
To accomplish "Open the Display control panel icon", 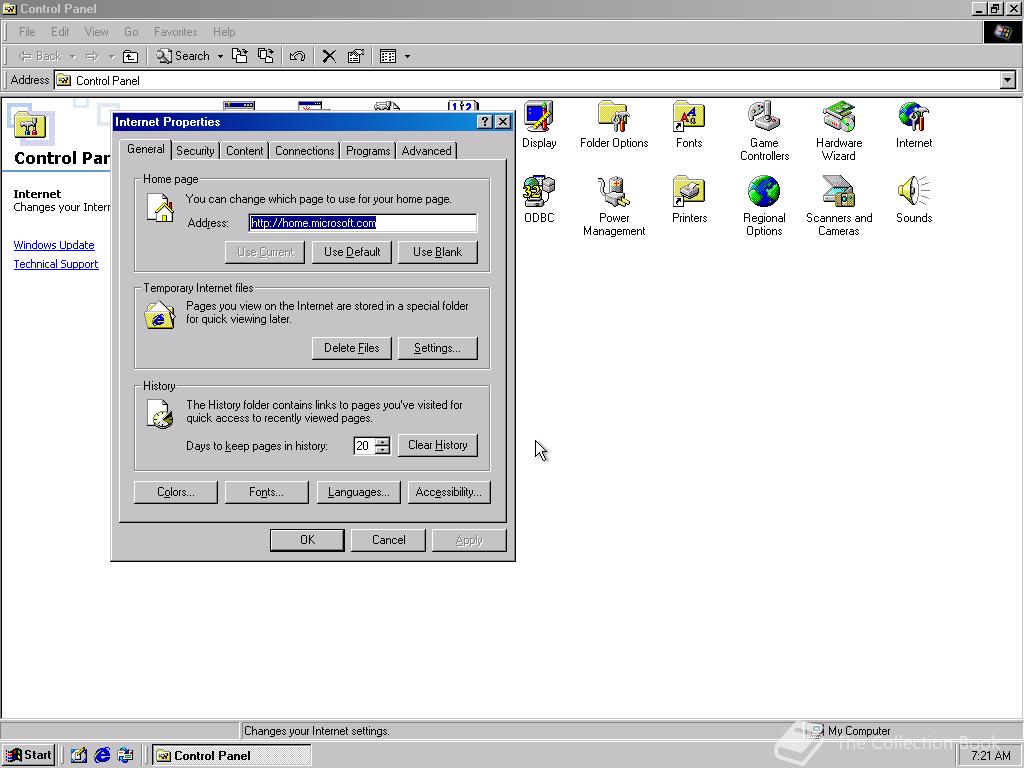I will [x=539, y=125].
